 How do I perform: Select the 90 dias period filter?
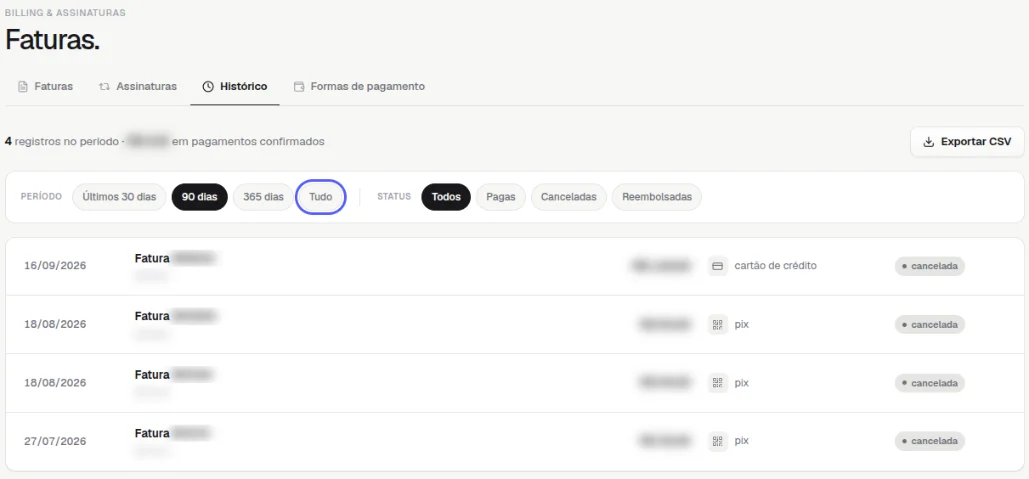200,197
